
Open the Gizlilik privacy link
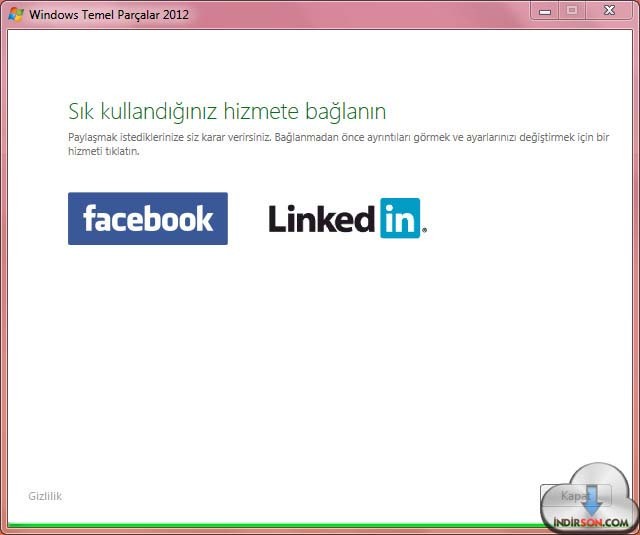tap(45, 496)
